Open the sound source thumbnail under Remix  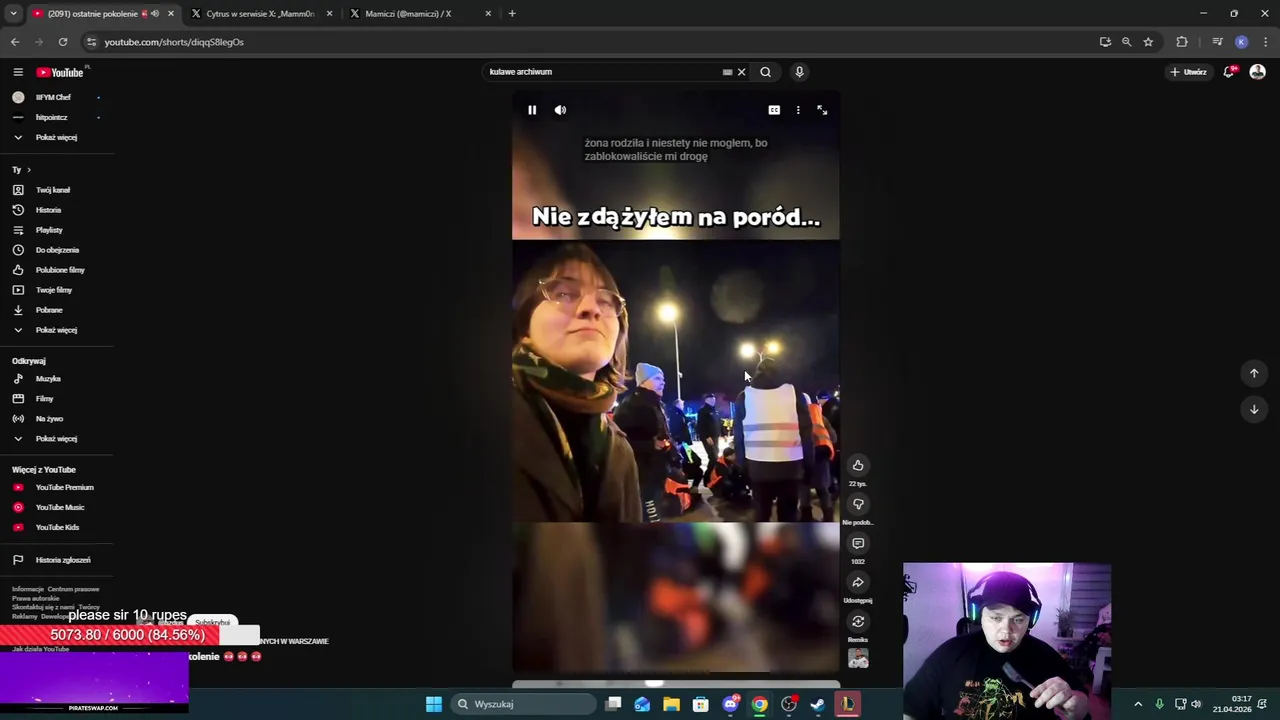coord(858,658)
